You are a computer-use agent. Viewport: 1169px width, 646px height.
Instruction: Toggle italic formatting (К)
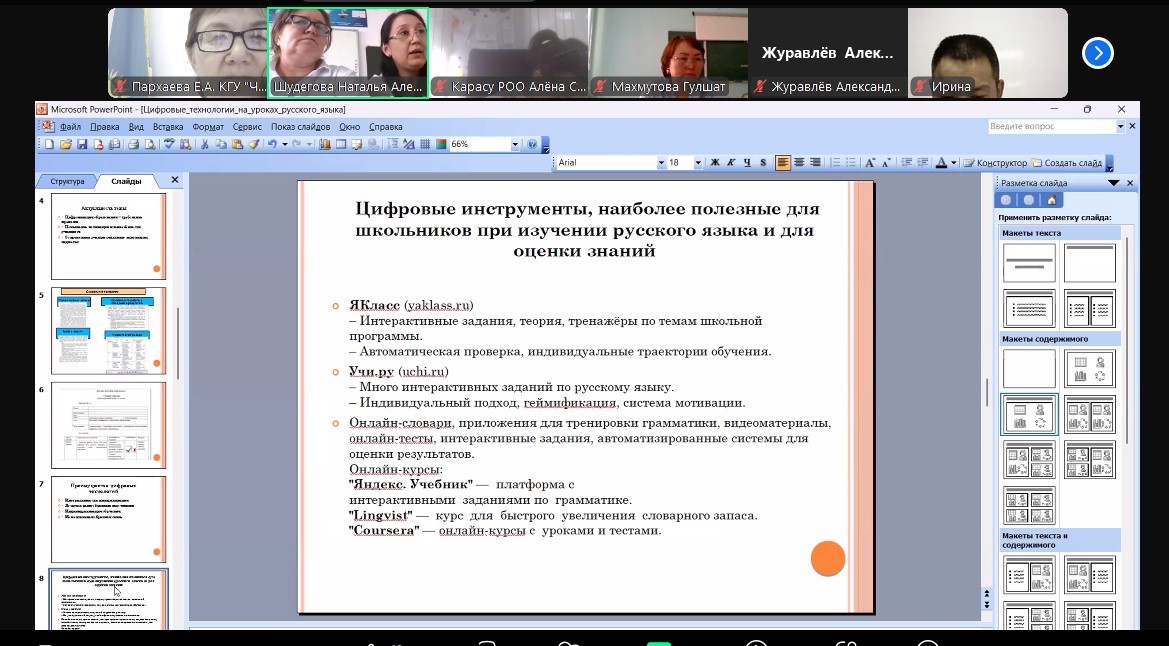(x=731, y=163)
